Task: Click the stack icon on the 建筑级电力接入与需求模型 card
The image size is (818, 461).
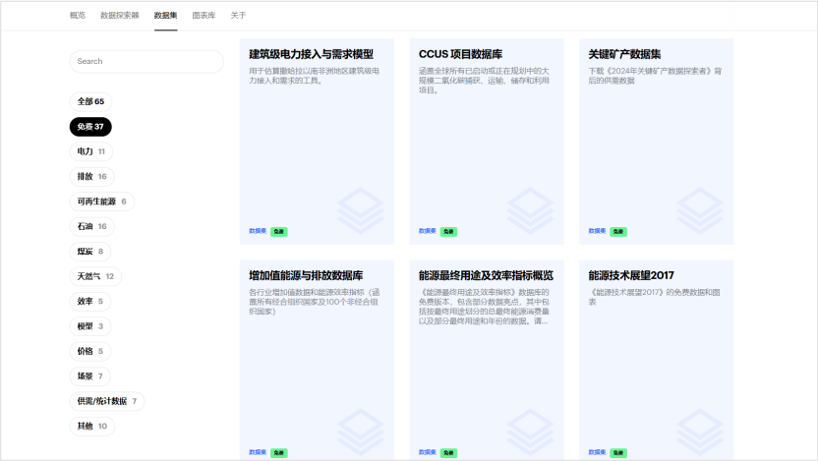Action: coord(360,210)
